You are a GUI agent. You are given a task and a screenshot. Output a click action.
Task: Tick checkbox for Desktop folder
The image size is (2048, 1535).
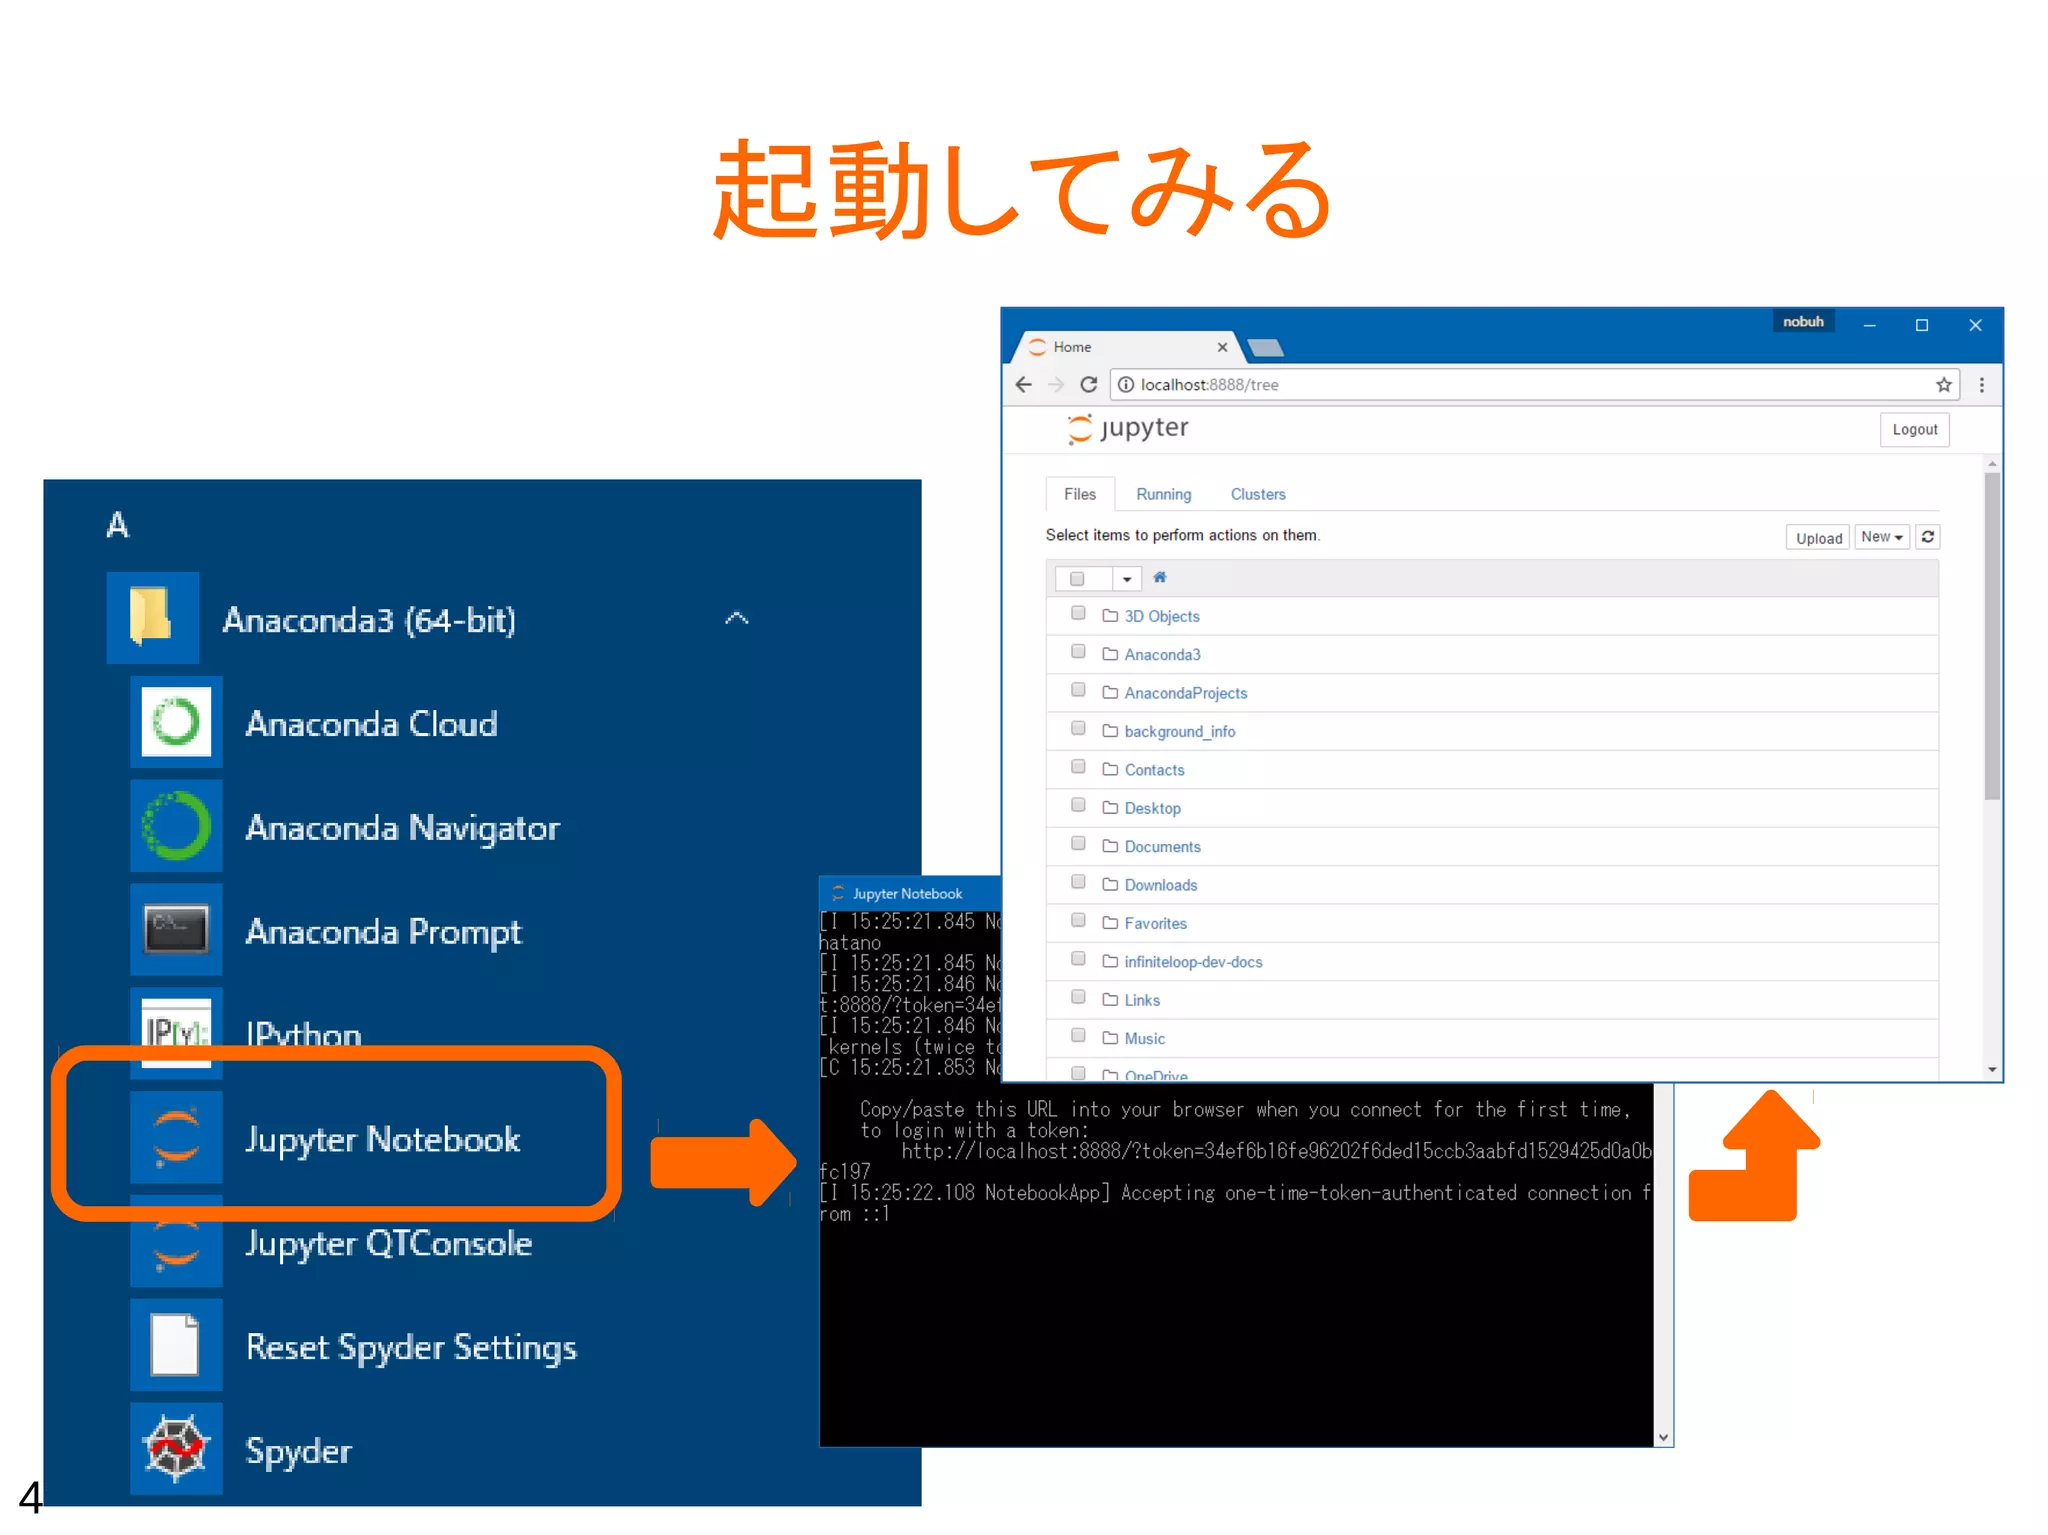[1078, 805]
